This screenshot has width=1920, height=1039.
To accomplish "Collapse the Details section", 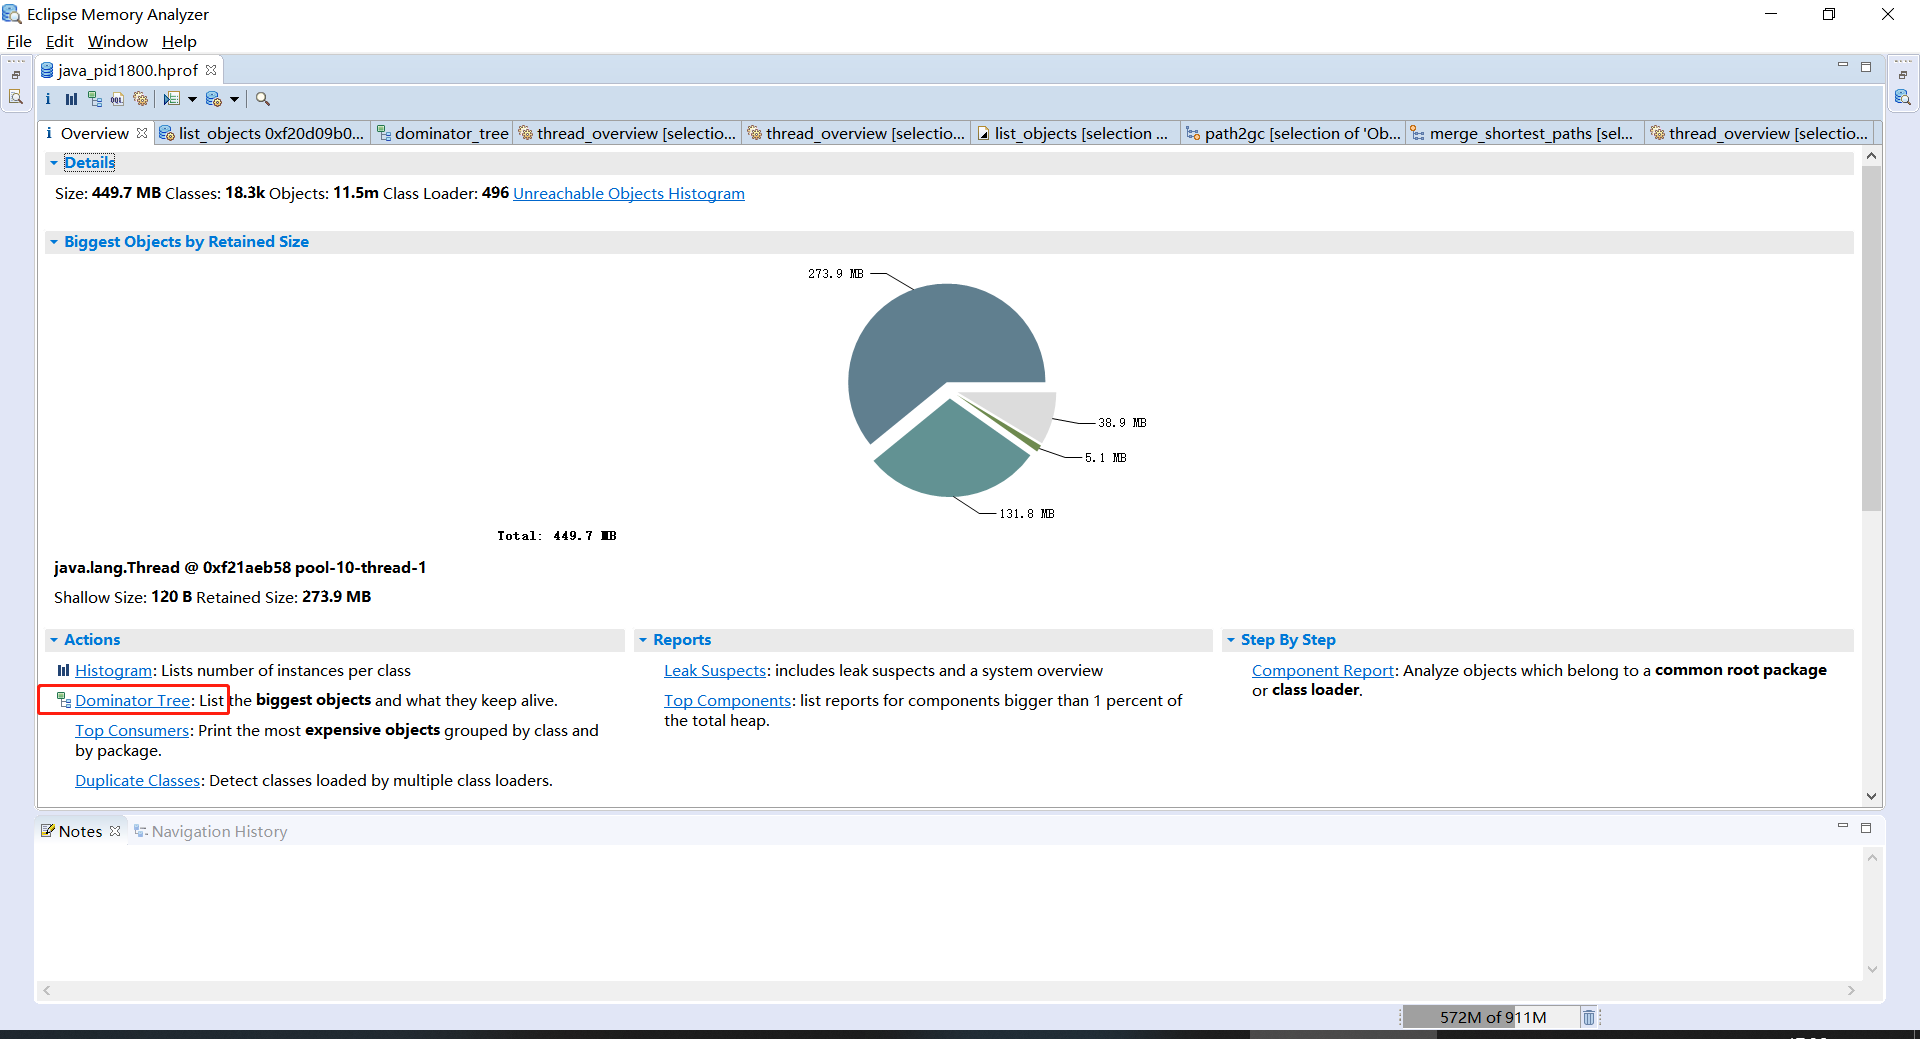I will [54, 163].
